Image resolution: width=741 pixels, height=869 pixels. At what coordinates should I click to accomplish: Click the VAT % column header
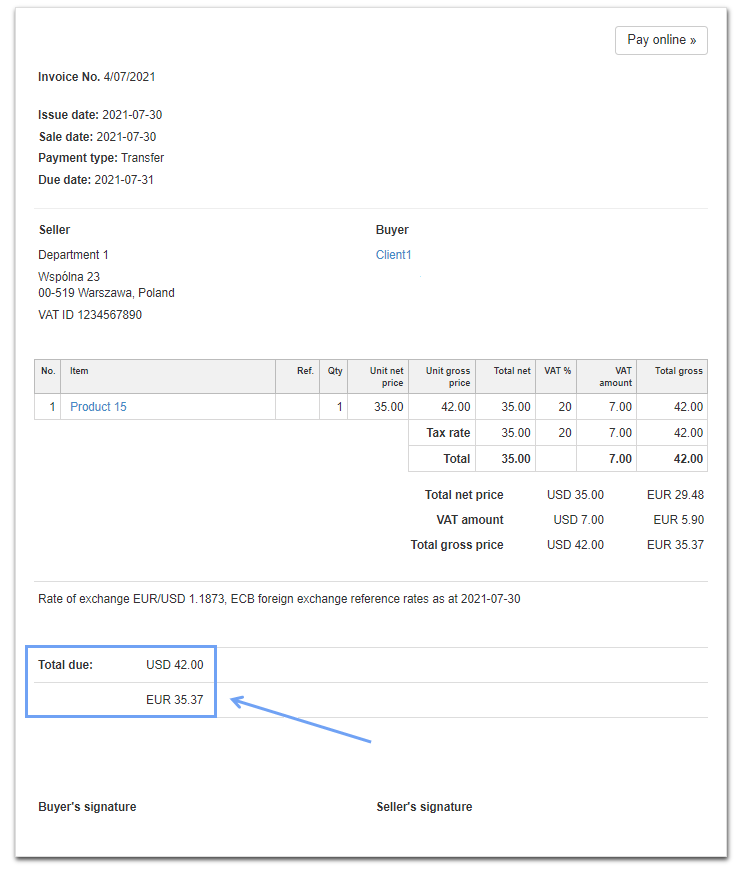tap(556, 370)
